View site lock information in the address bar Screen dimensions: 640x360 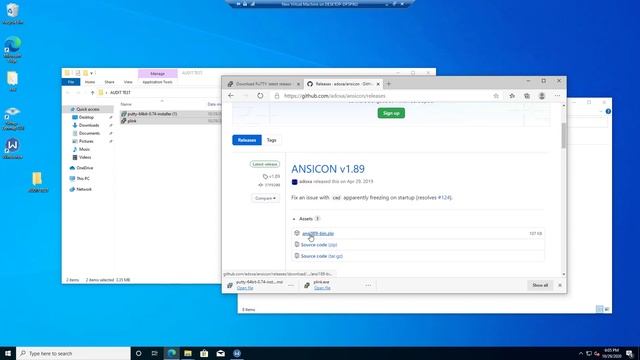coord(277,96)
